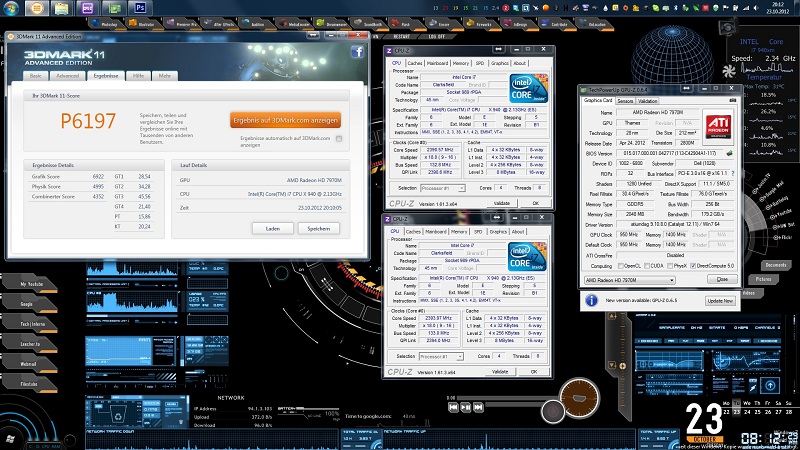
Task: Click the blue info icon in GPU-Z update bar
Action: click(x=591, y=301)
